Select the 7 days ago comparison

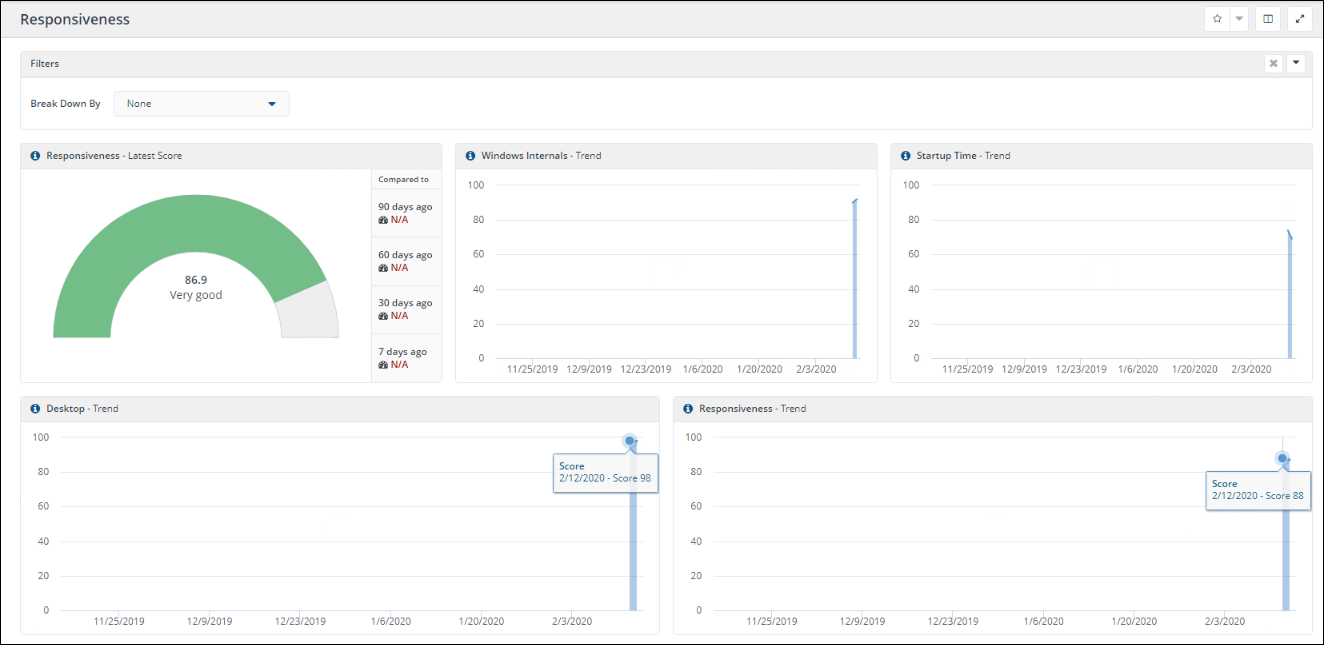[x=405, y=358]
